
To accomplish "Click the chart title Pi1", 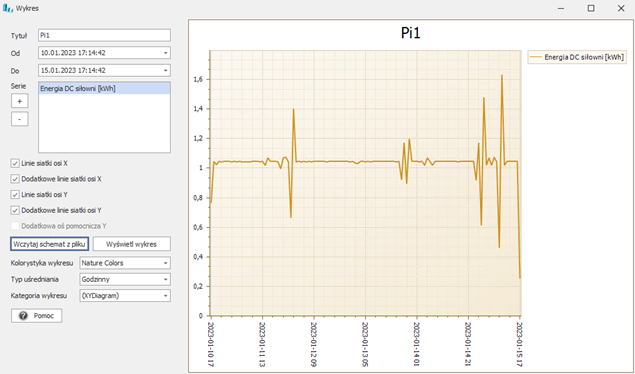I will click(x=411, y=33).
